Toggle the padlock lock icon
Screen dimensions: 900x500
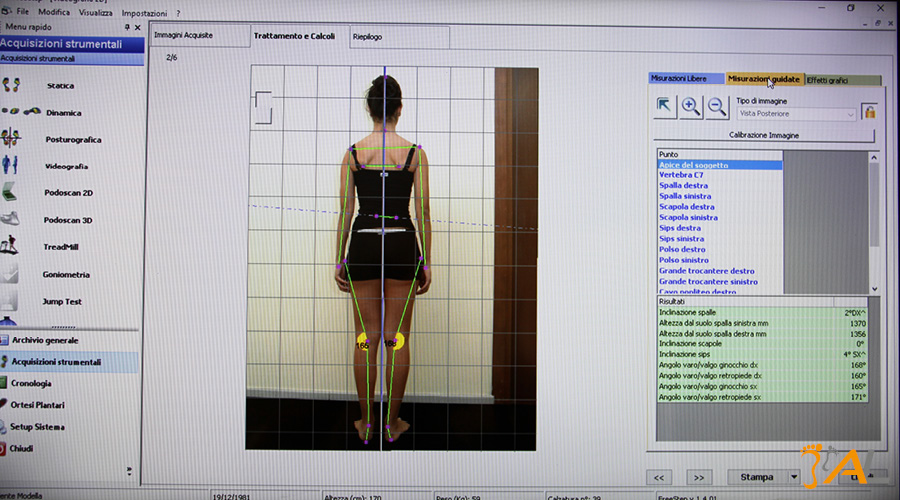point(869,111)
